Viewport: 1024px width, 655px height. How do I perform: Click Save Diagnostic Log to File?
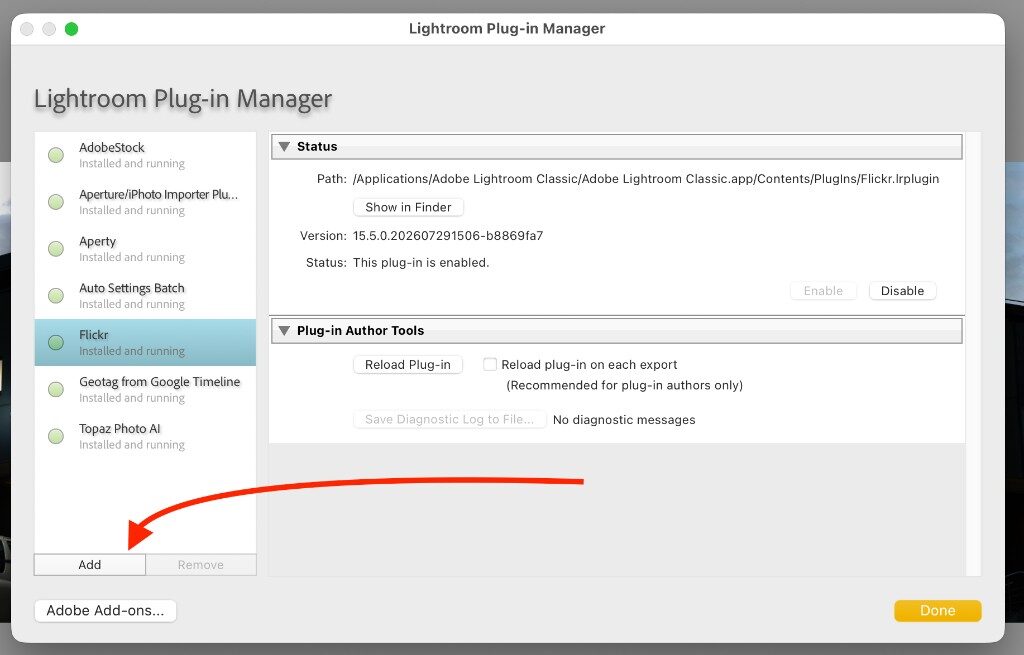point(449,419)
